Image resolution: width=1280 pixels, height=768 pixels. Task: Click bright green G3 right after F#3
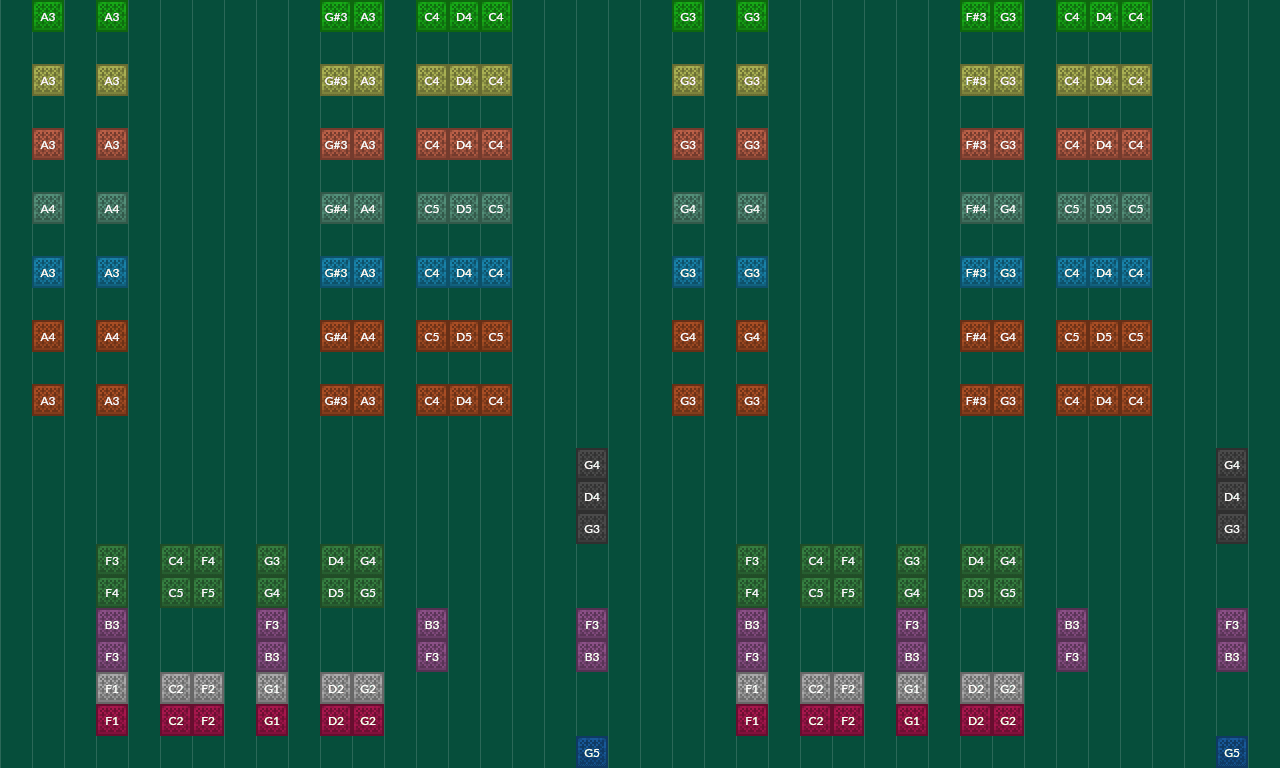(x=1008, y=16)
